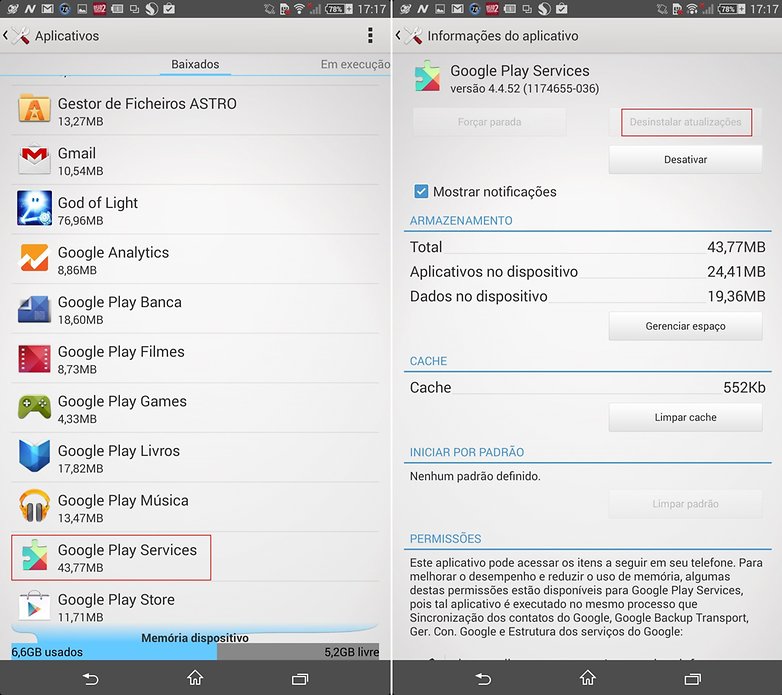Select the God of Light app icon

[34, 208]
